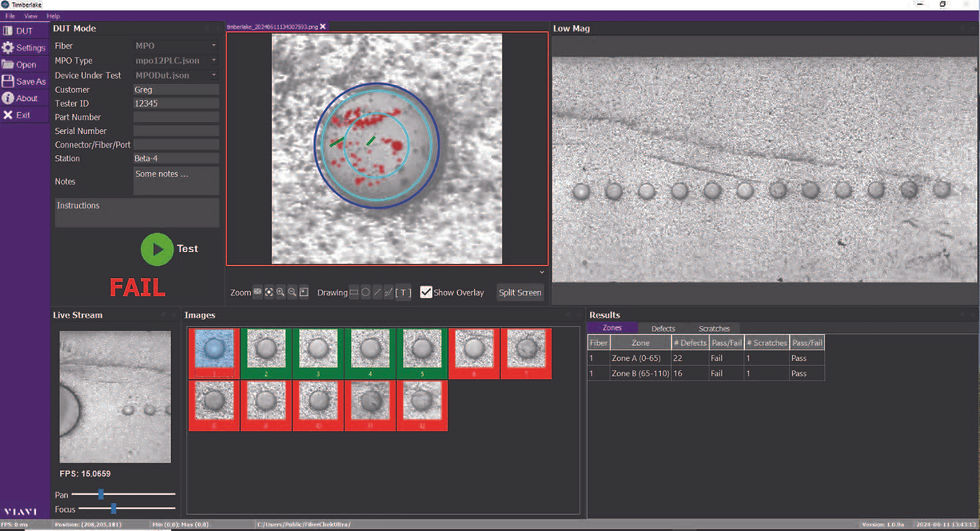
Task: Open the View menu
Action: tap(31, 16)
